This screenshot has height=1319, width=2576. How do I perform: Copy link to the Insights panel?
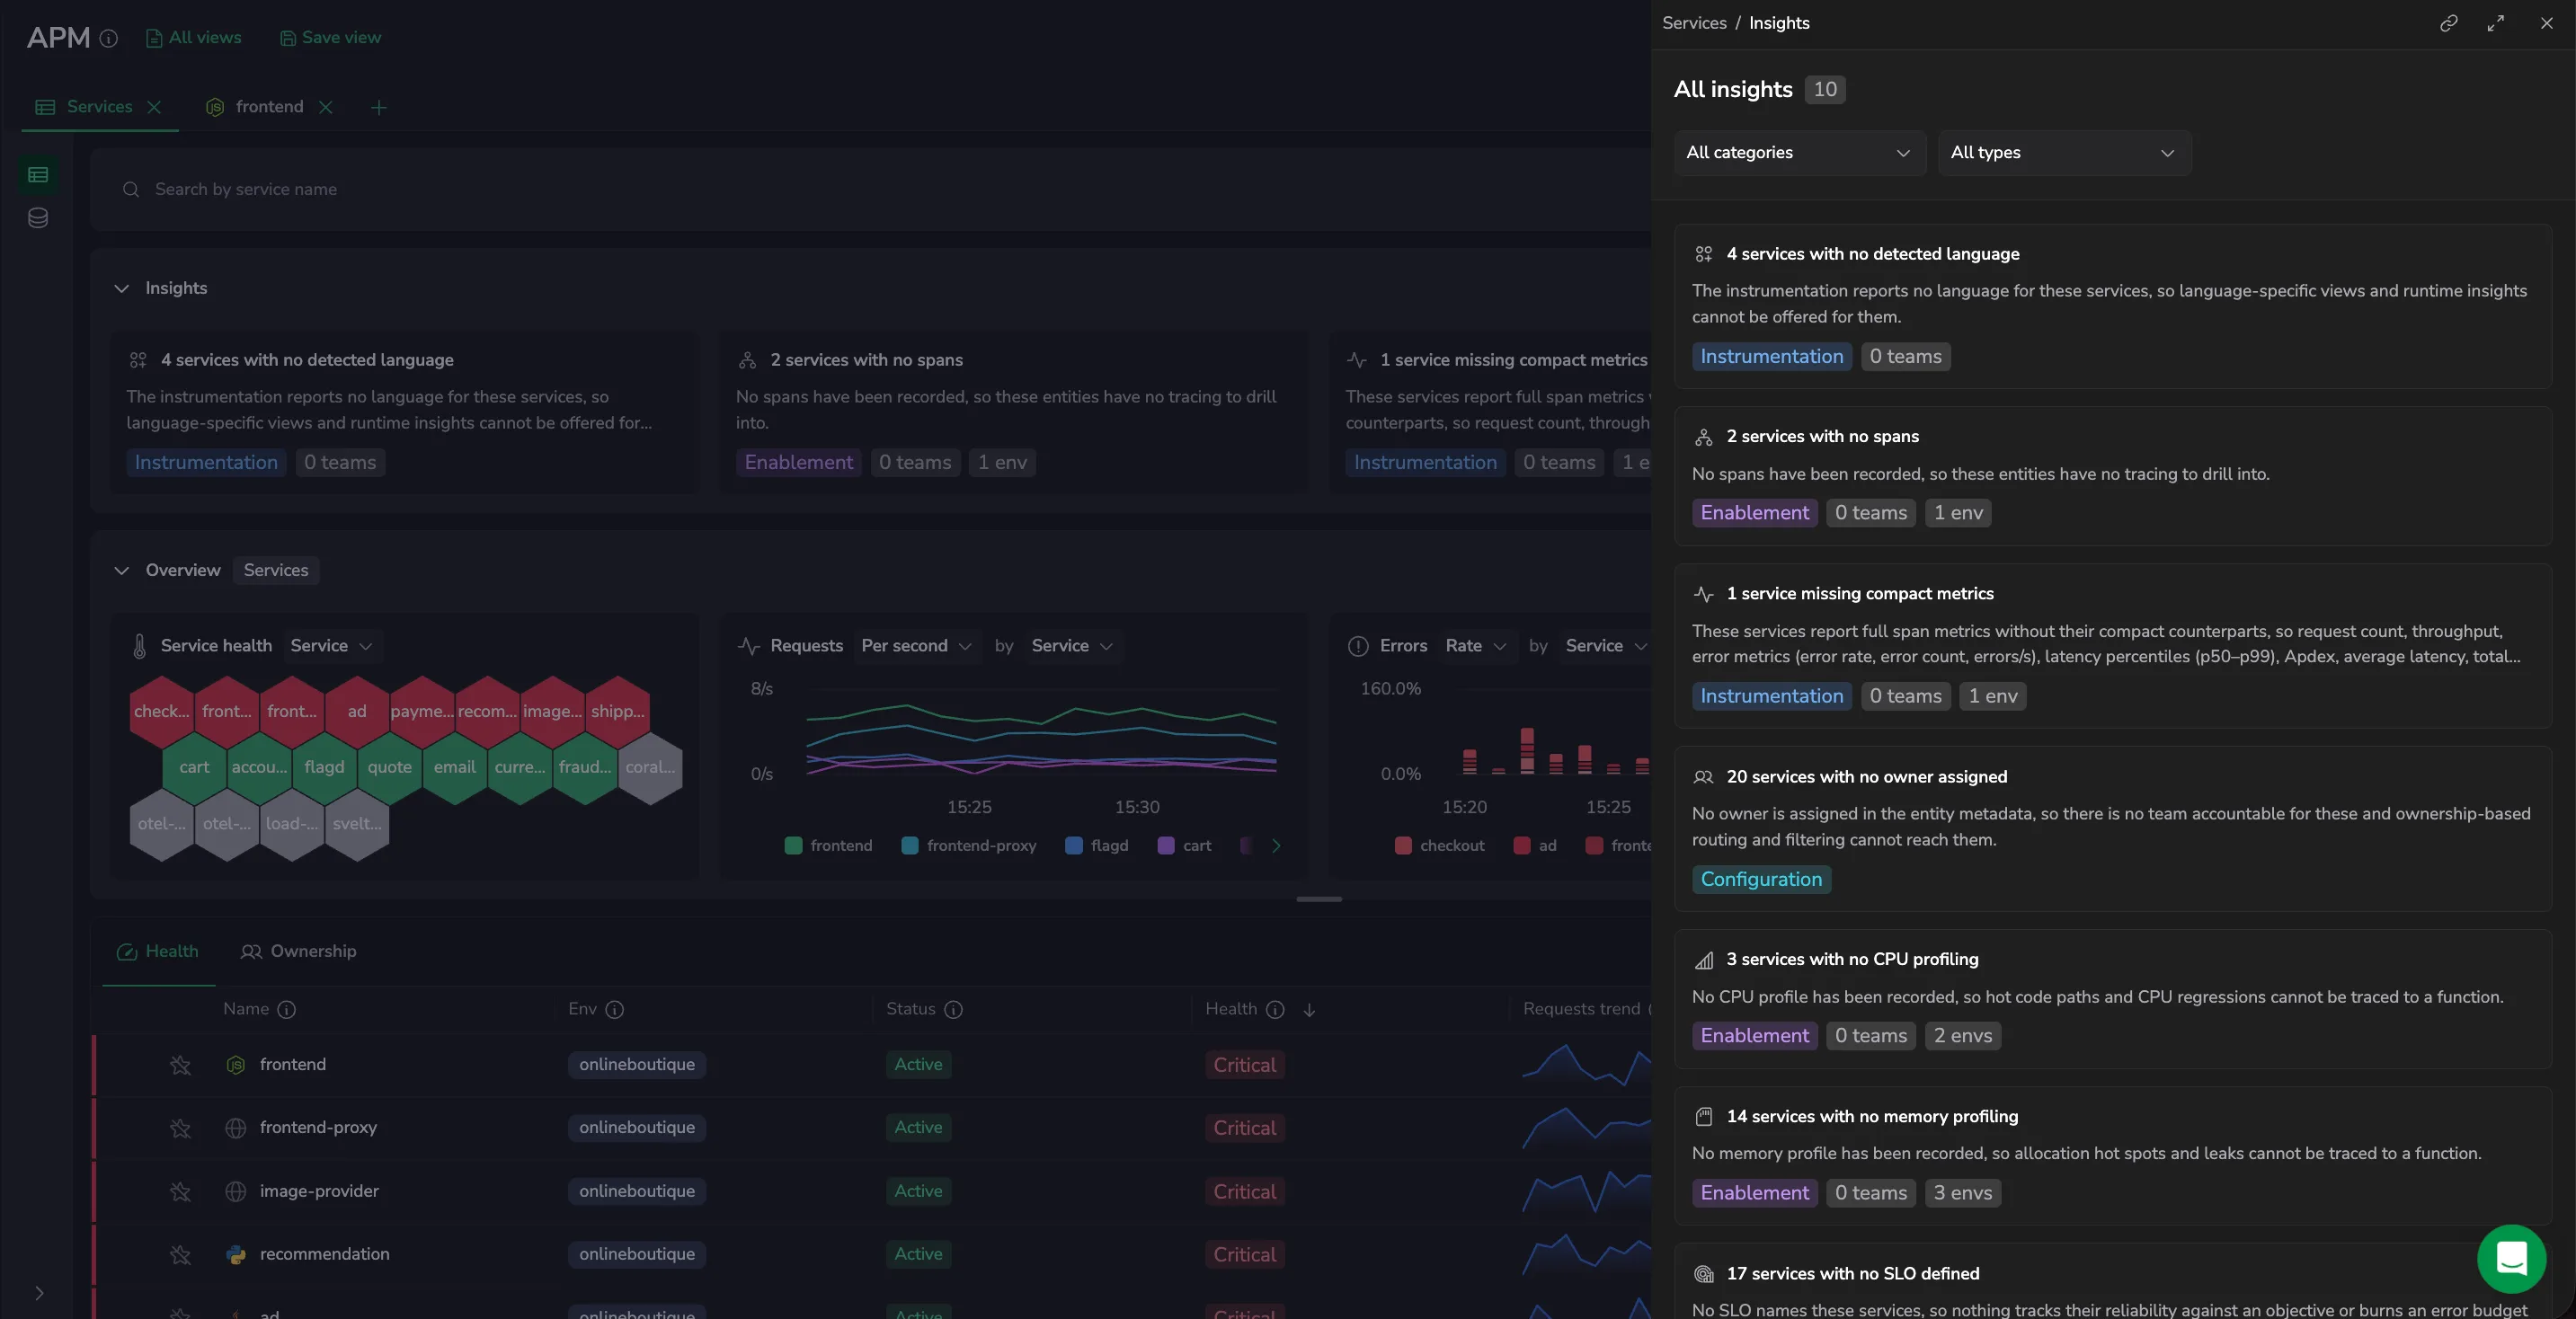tap(2448, 23)
